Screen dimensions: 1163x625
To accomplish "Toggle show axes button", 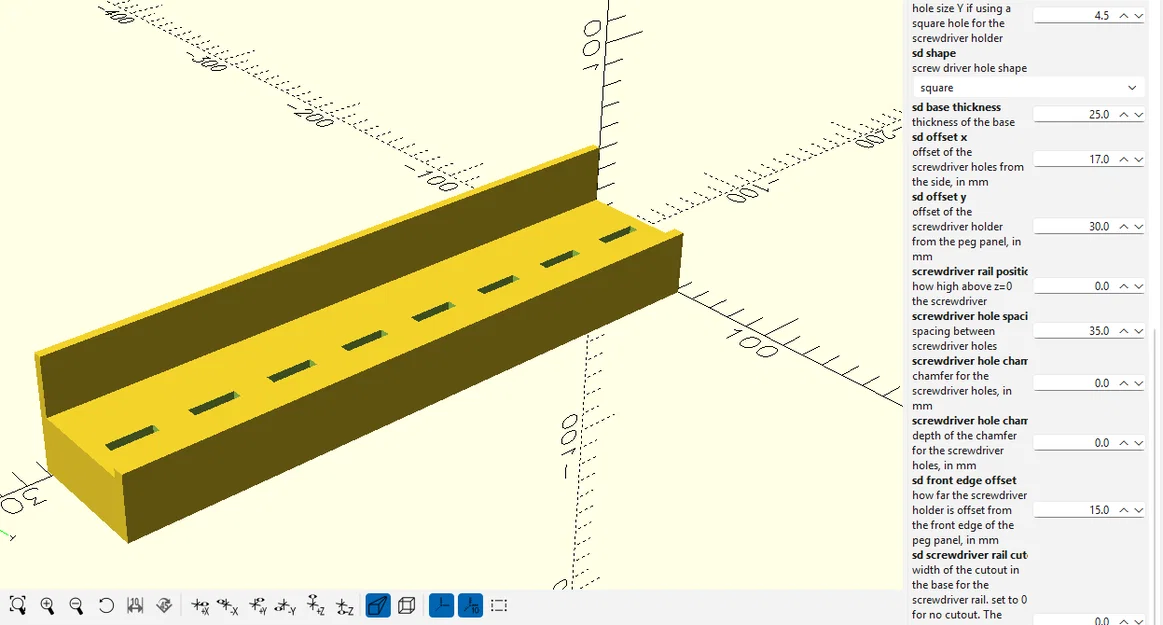I will coord(441,606).
